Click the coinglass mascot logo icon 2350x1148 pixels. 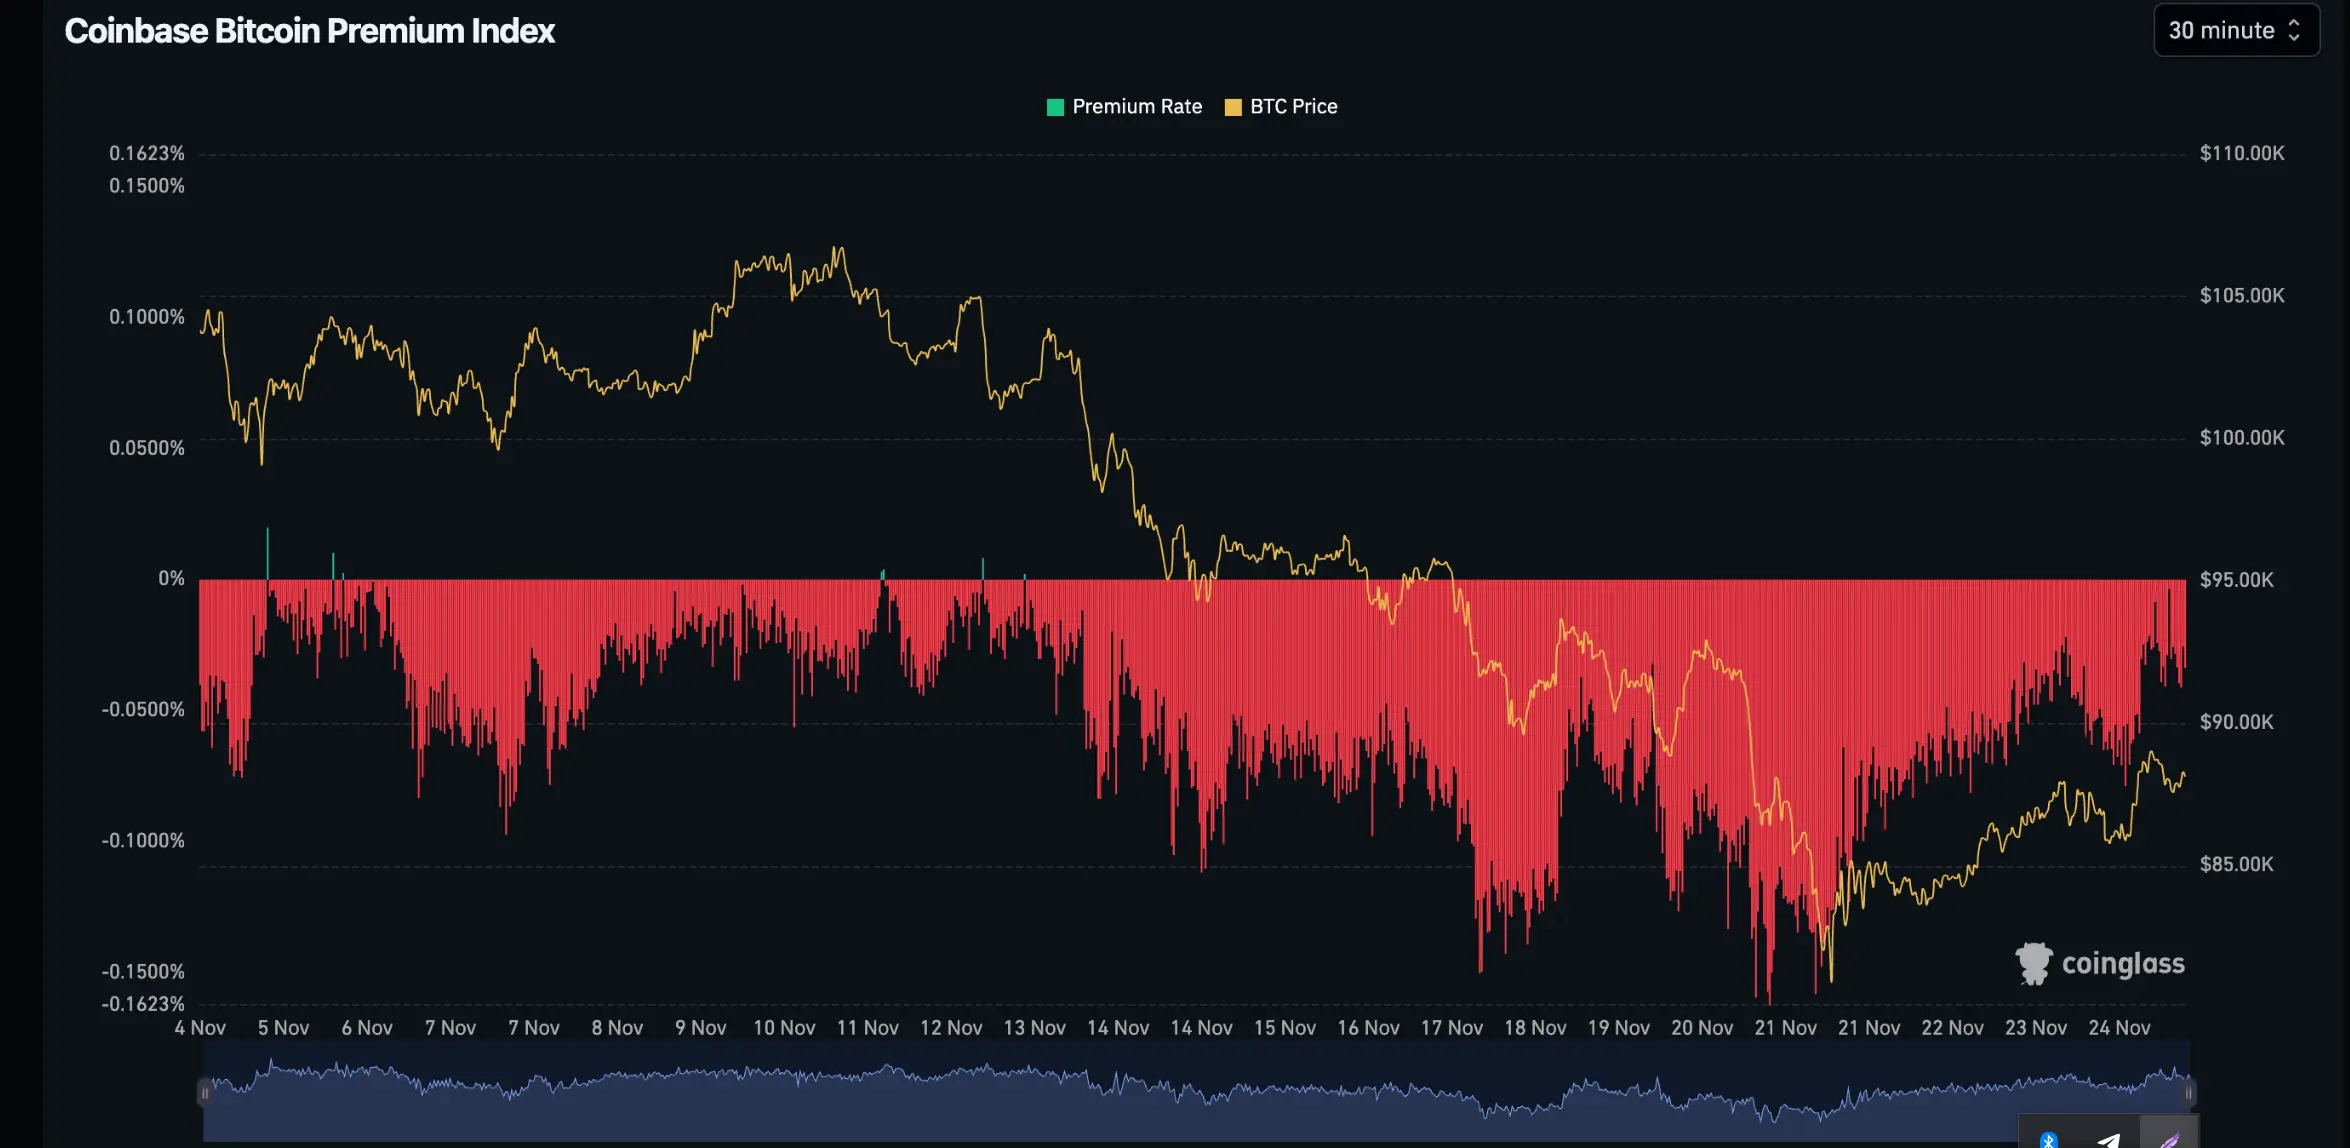[2033, 963]
